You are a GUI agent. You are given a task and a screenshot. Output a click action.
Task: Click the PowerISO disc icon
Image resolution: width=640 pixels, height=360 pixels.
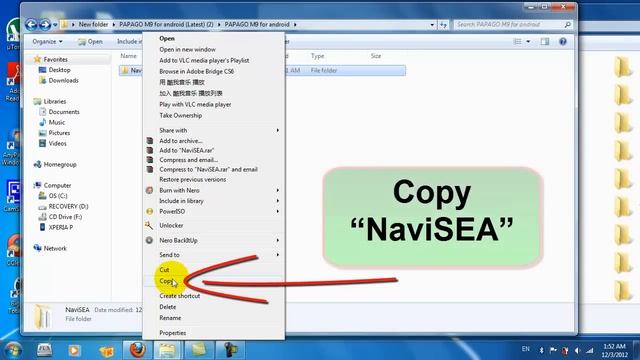[x=150, y=211]
